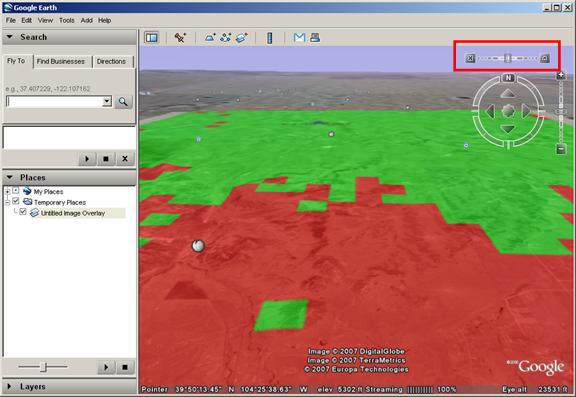Toggle the Temporary Places checkbox
This screenshot has height=397, width=576.
[15, 201]
